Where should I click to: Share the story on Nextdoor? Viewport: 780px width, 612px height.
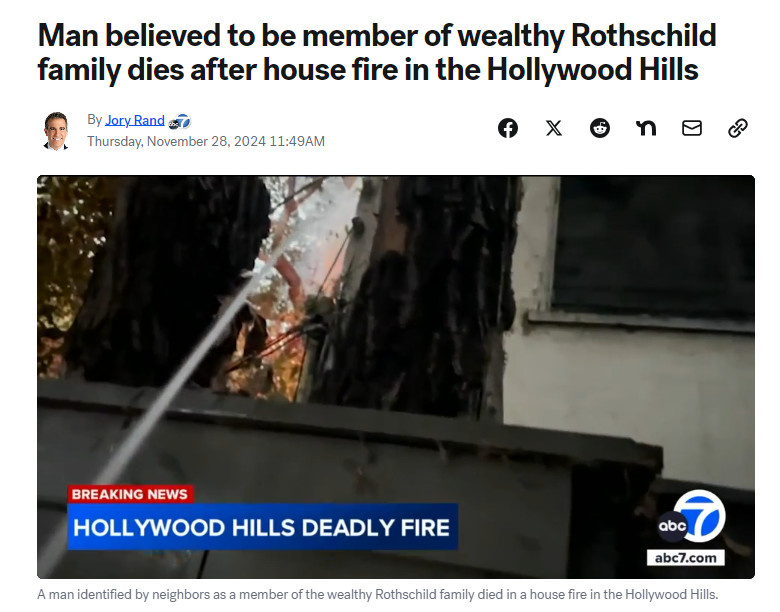[x=646, y=128]
